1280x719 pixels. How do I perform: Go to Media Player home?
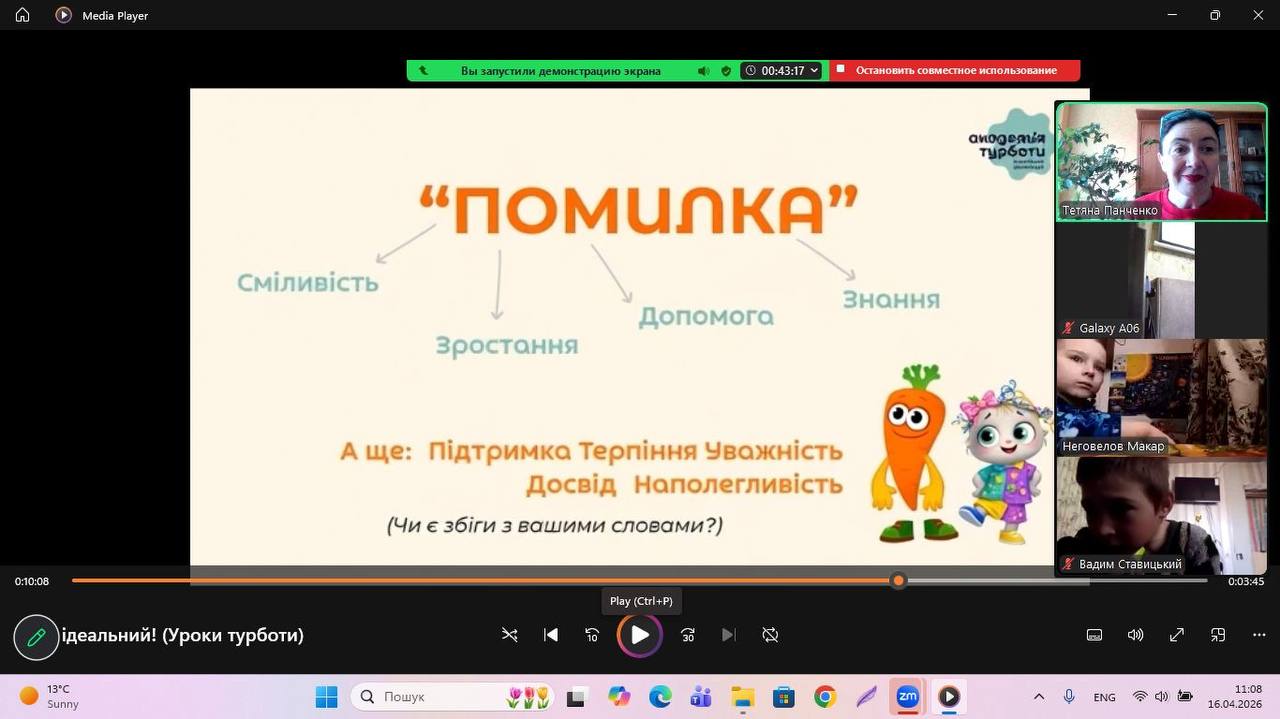(22, 15)
